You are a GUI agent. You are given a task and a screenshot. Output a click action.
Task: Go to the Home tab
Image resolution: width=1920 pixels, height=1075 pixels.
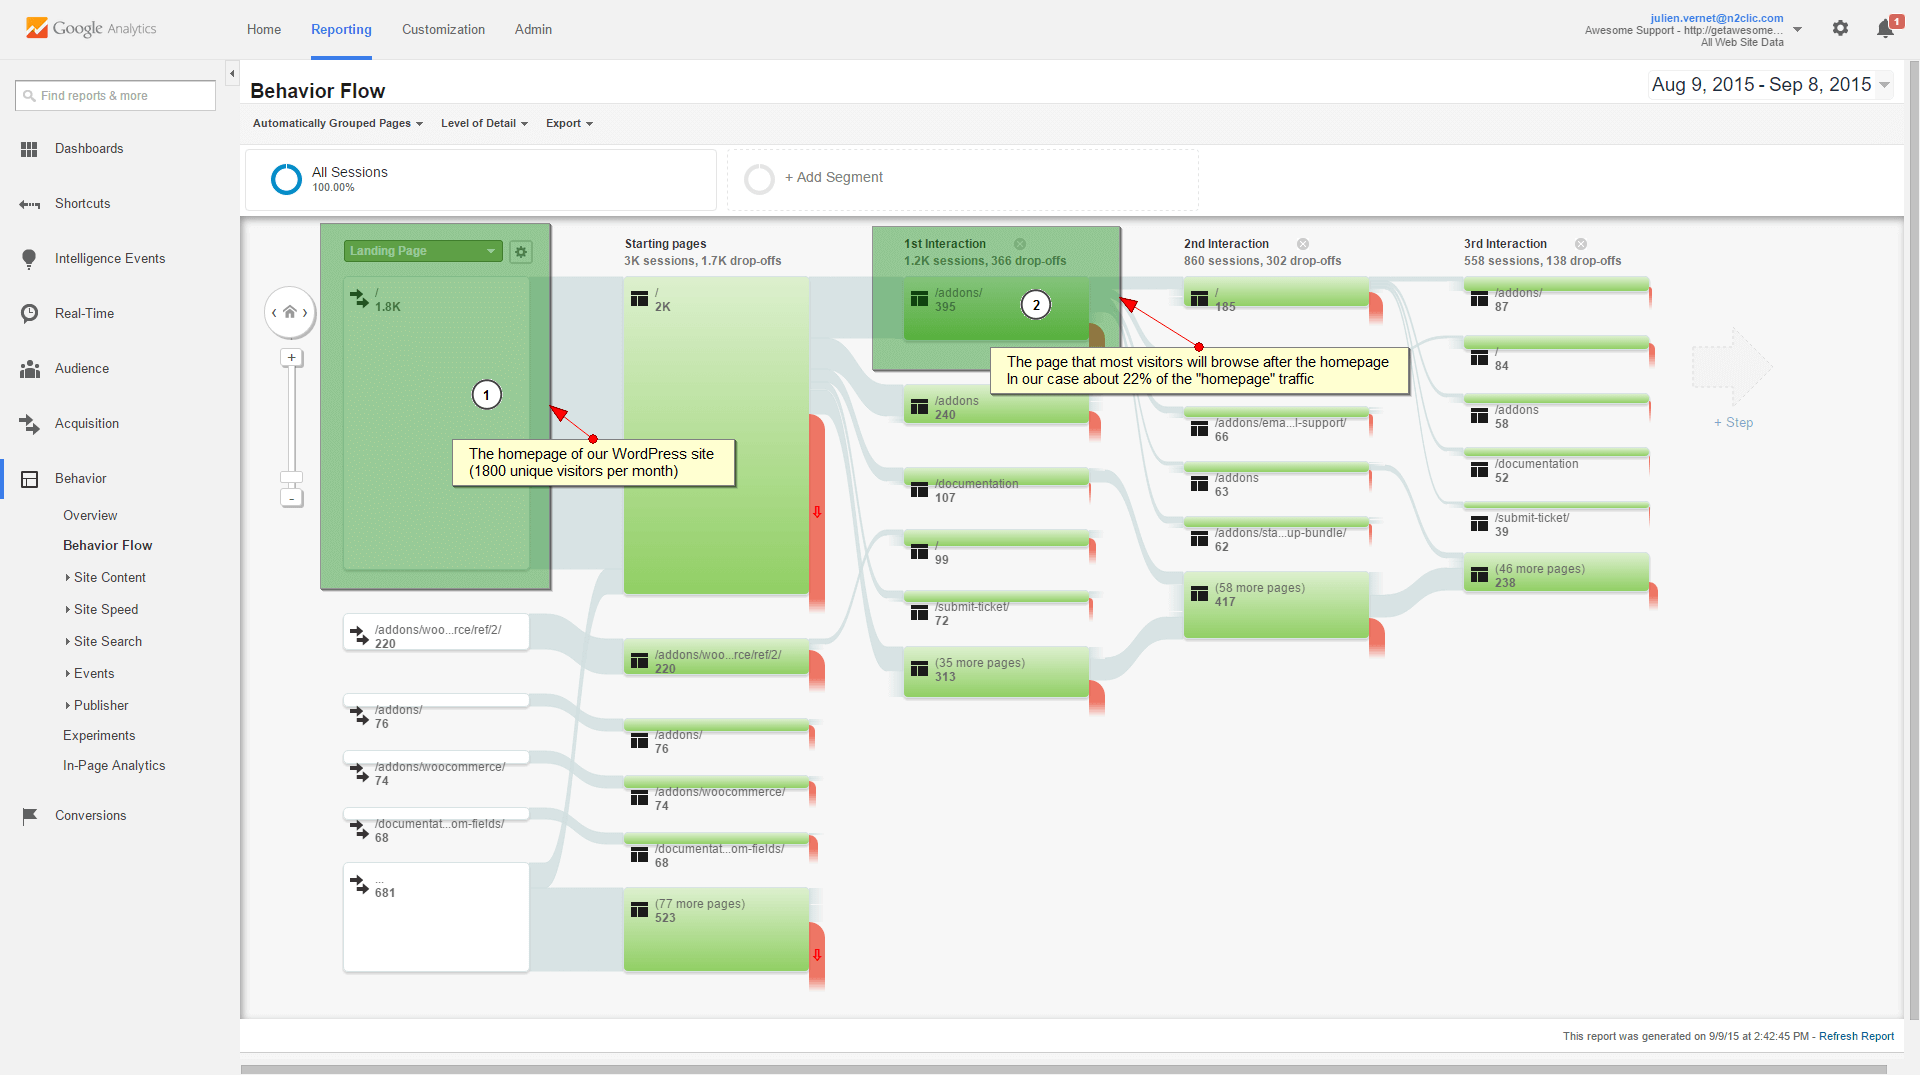click(x=264, y=30)
